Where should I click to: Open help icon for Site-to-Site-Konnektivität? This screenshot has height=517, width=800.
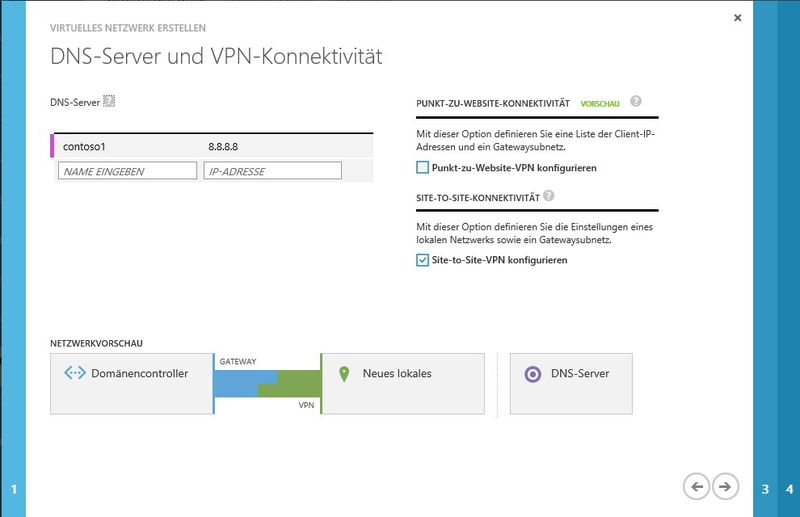548,195
